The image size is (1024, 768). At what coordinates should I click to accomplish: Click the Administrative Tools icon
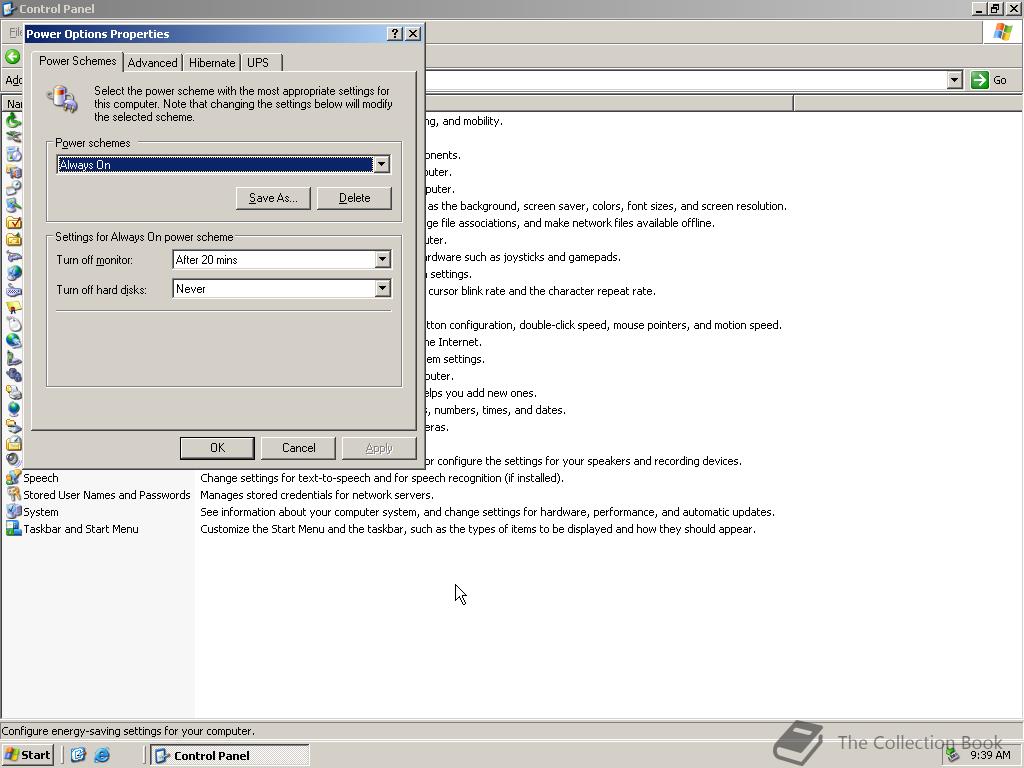coord(13,171)
